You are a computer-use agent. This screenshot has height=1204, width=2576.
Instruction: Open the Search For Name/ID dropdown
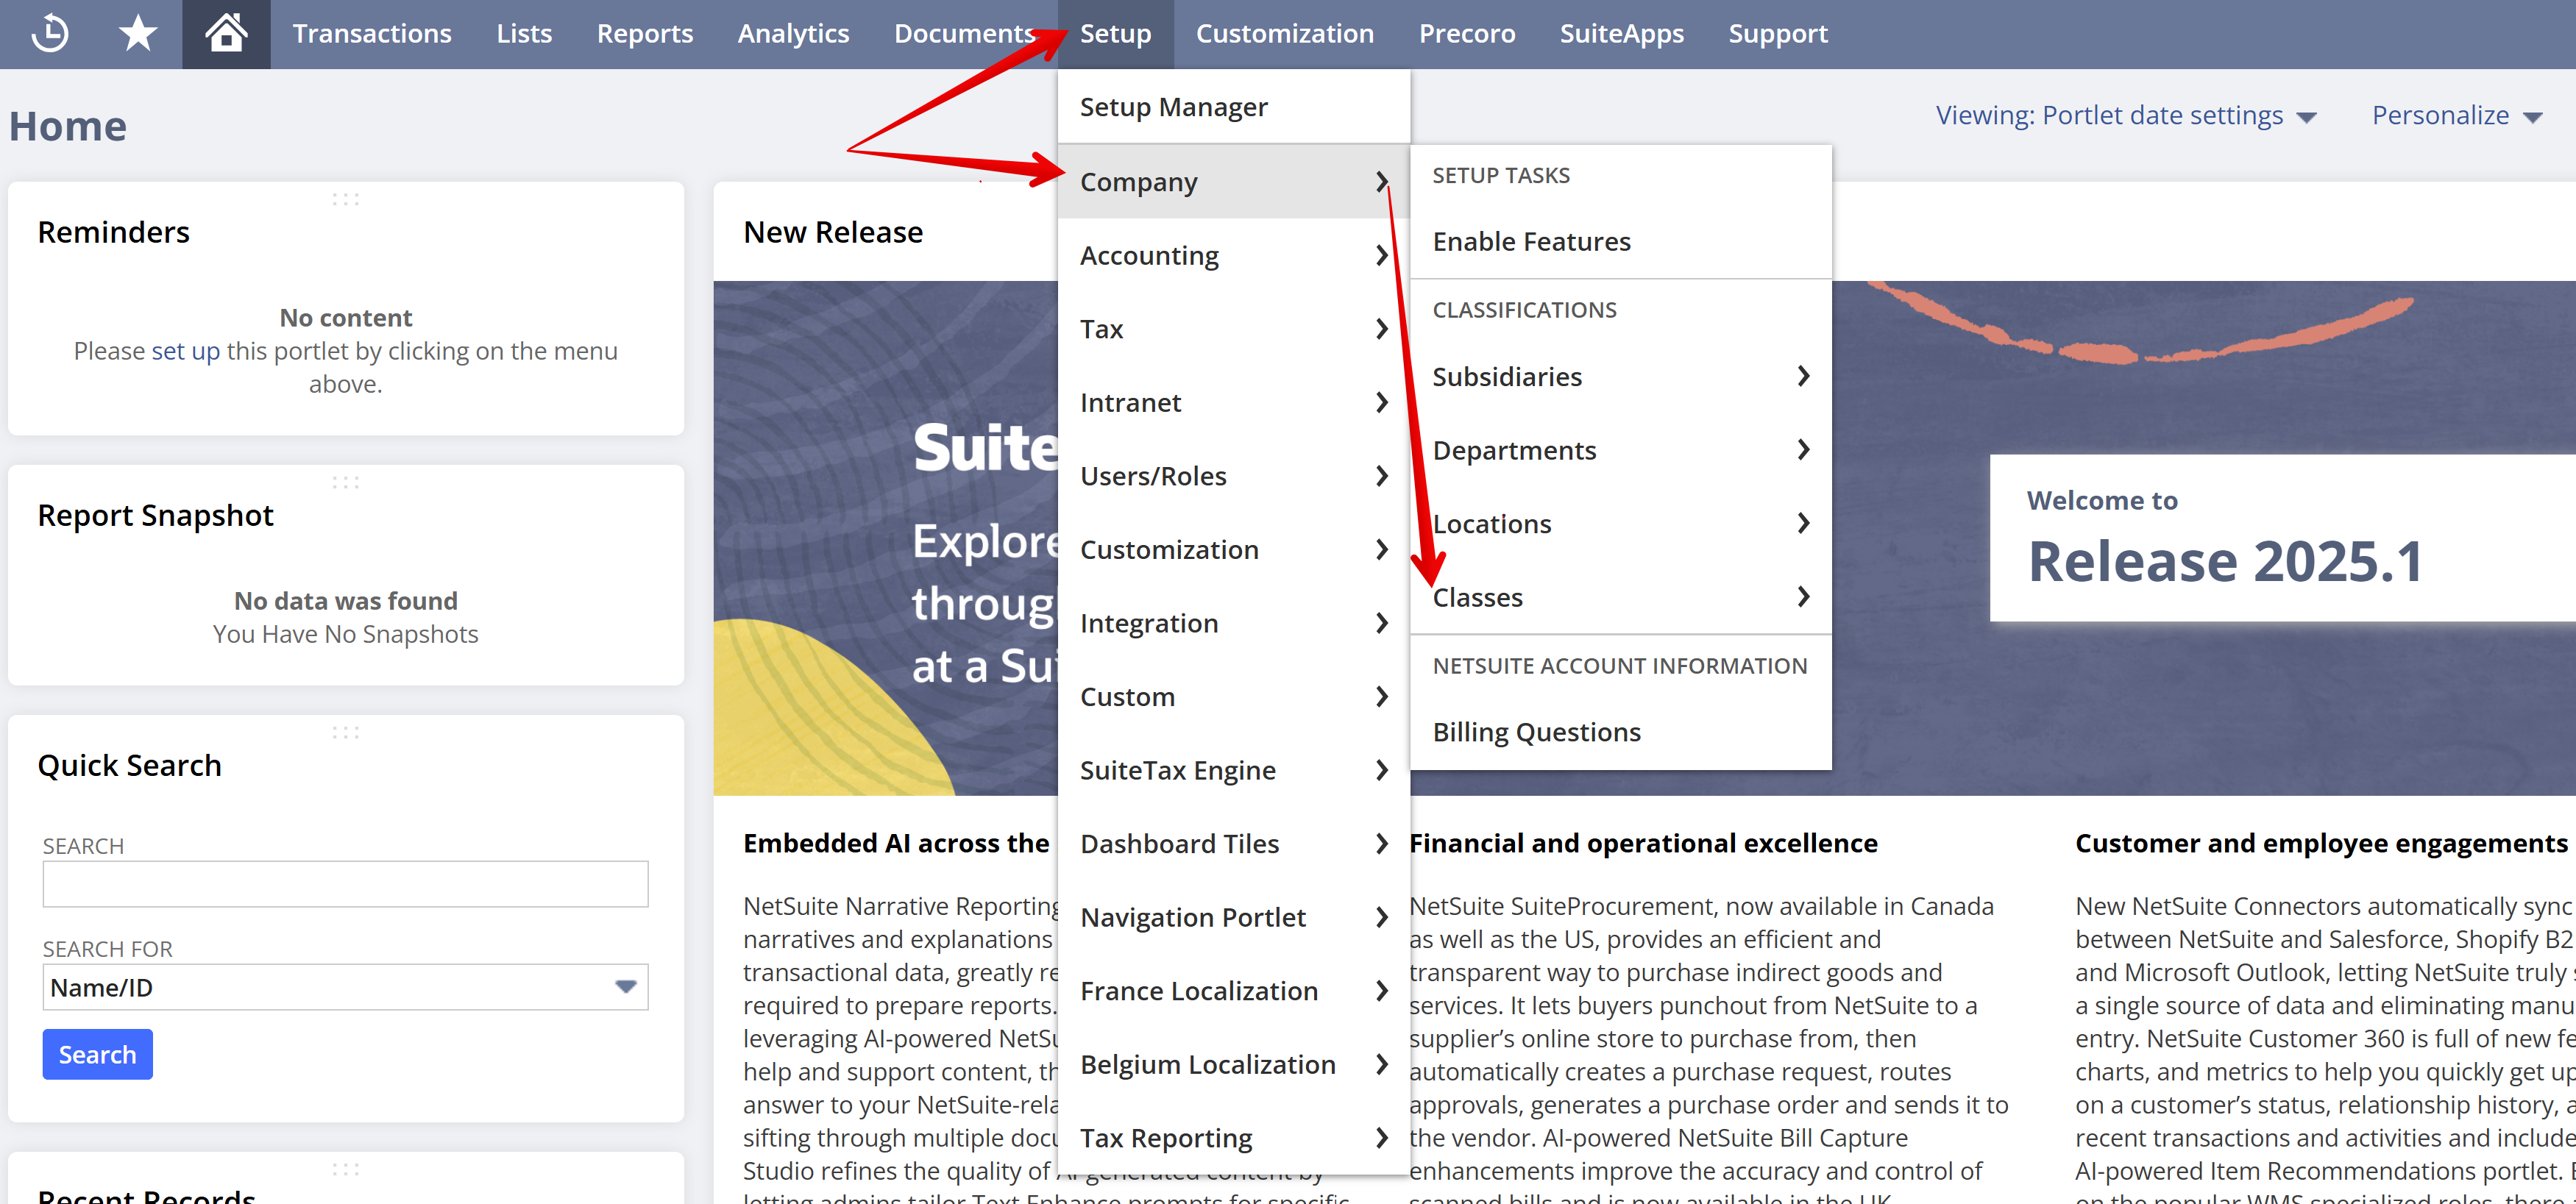pos(345,987)
